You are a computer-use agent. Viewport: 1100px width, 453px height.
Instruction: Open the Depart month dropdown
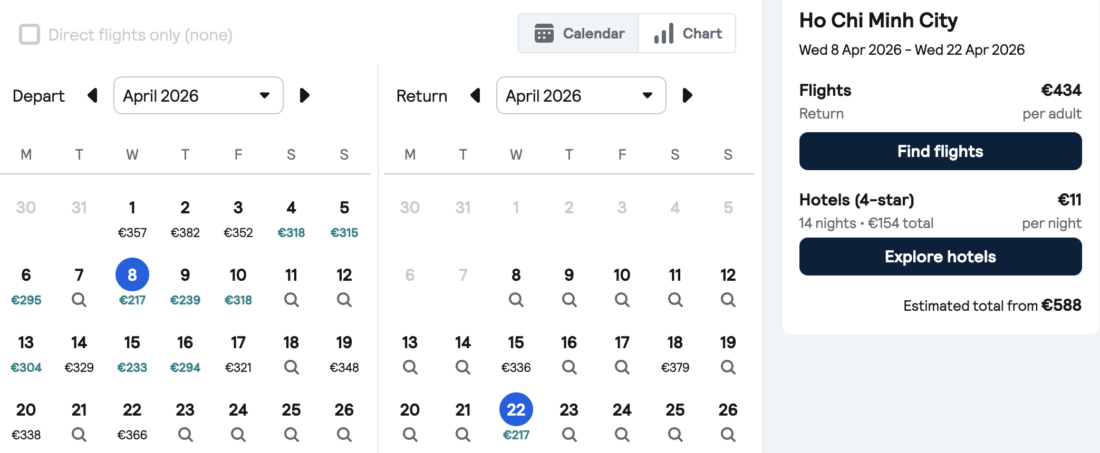(198, 96)
